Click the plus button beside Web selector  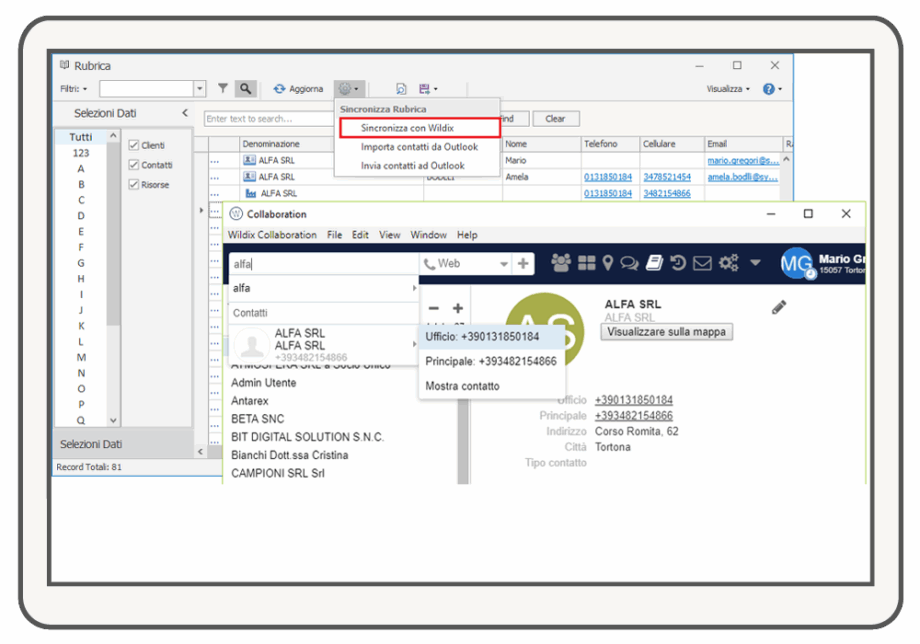523,264
